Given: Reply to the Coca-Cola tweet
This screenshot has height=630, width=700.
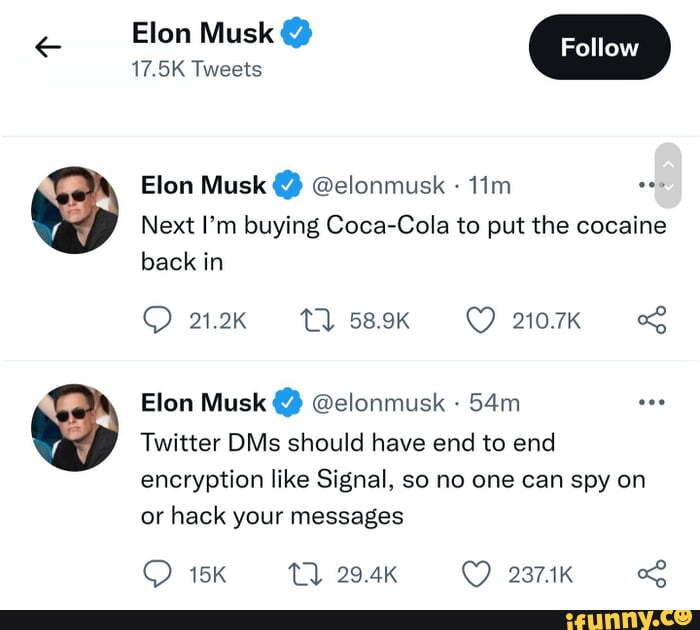Looking at the screenshot, I should [x=157, y=320].
